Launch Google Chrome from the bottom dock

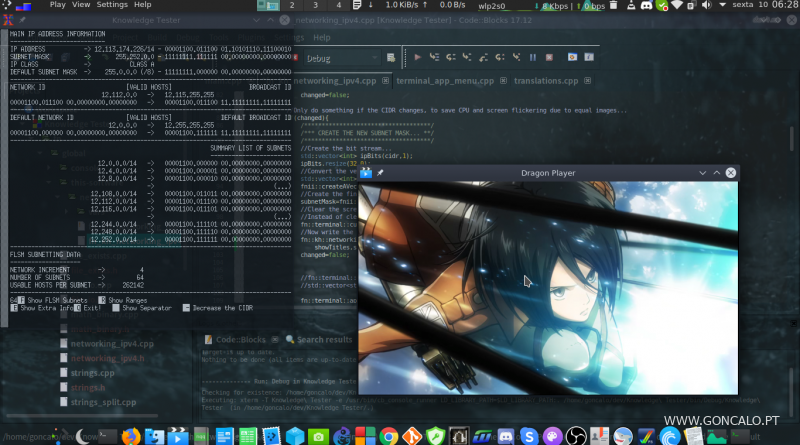click(389, 437)
